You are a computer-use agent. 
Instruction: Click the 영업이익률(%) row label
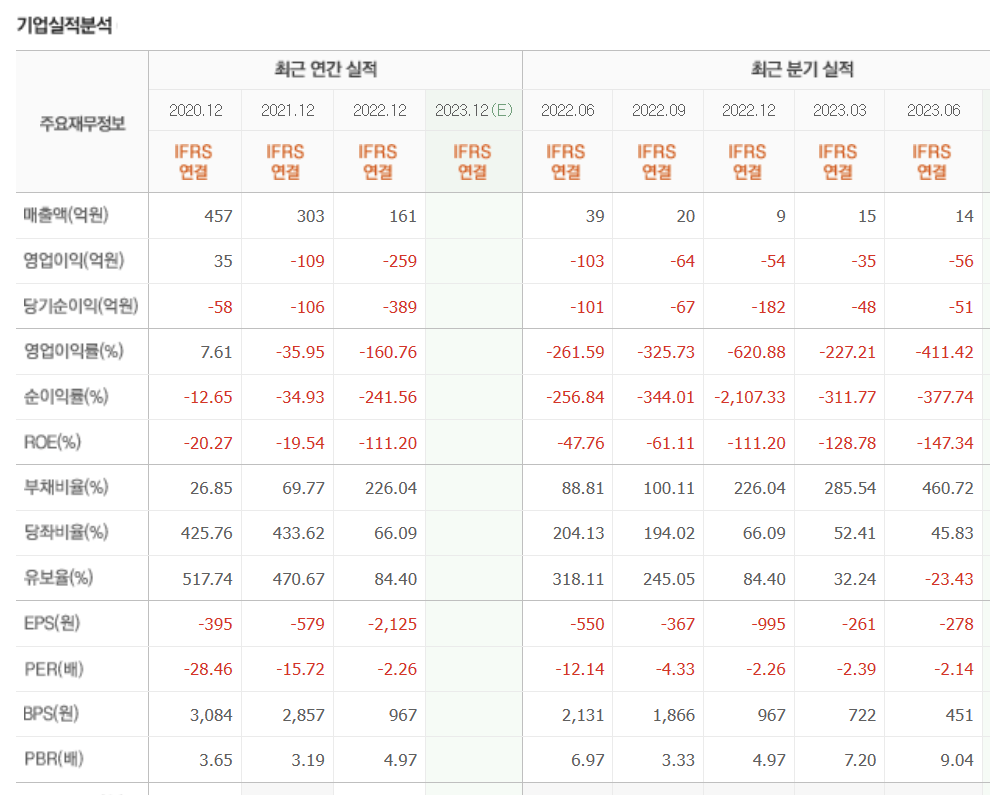point(73,351)
